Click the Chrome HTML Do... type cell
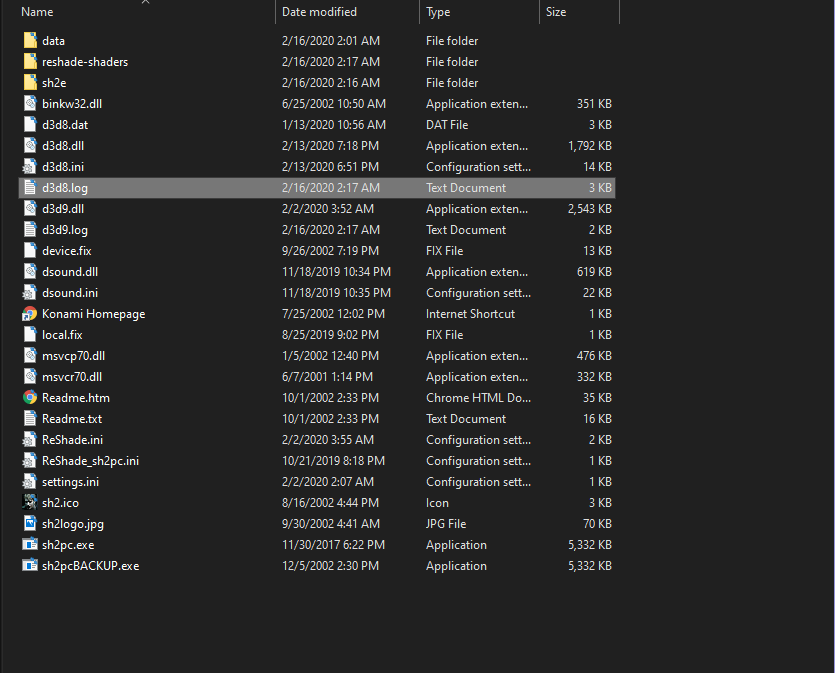This screenshot has height=673, width=835. coord(478,398)
